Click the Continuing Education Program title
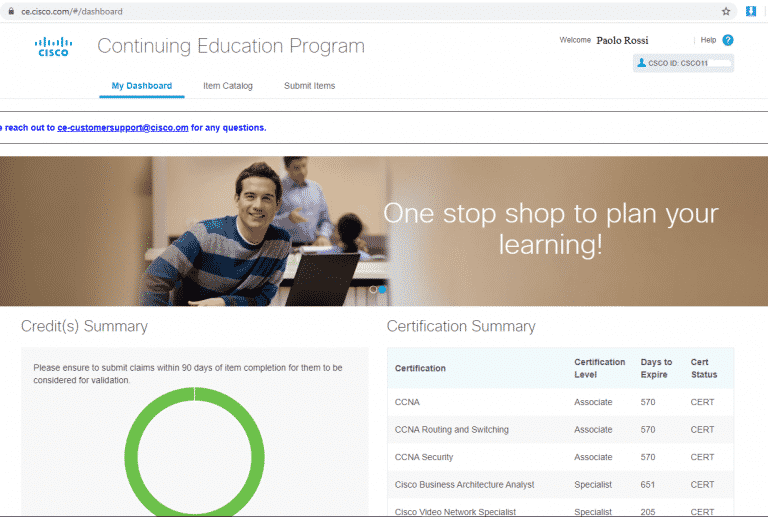Screen dimensions: 768x517 [x=231, y=46]
